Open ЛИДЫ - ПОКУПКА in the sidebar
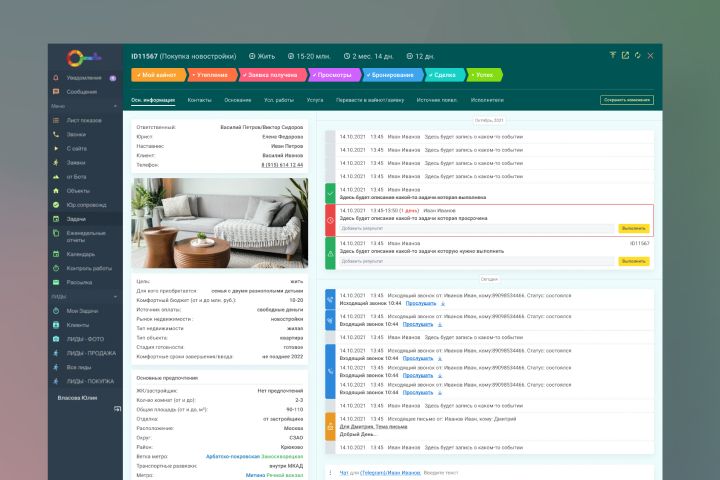Image resolution: width=720 pixels, height=480 pixels. pyautogui.click(x=90, y=381)
